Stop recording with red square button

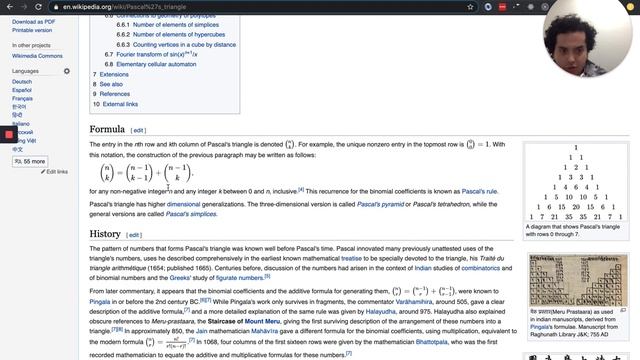coord(9,134)
